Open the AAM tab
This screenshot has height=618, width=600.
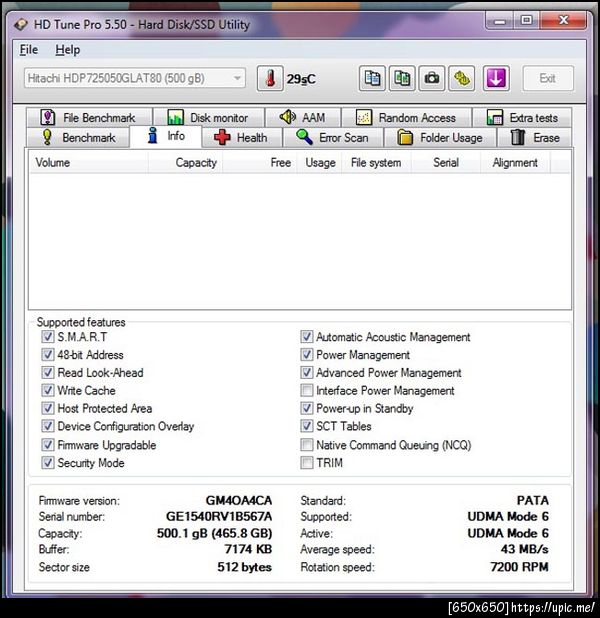pos(303,117)
